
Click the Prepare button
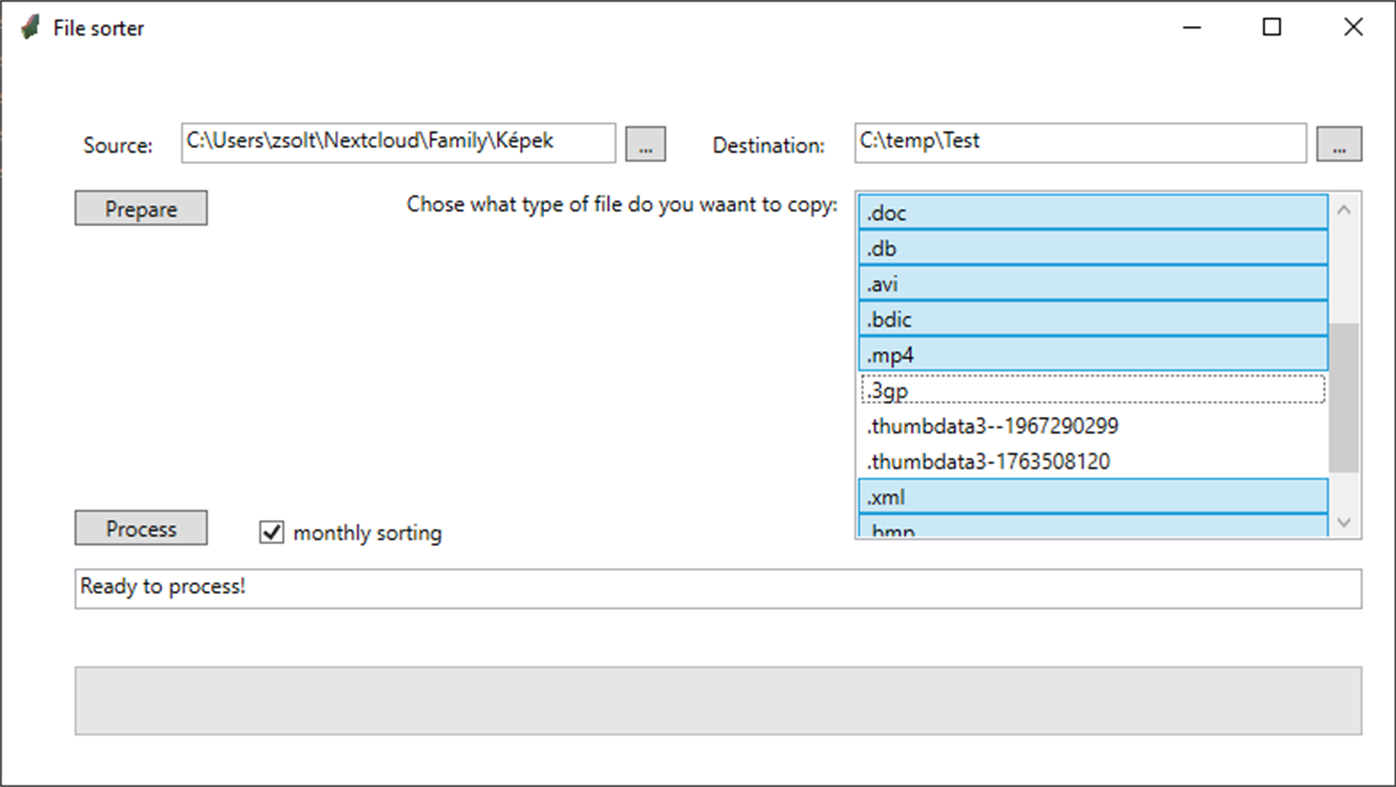coord(140,208)
